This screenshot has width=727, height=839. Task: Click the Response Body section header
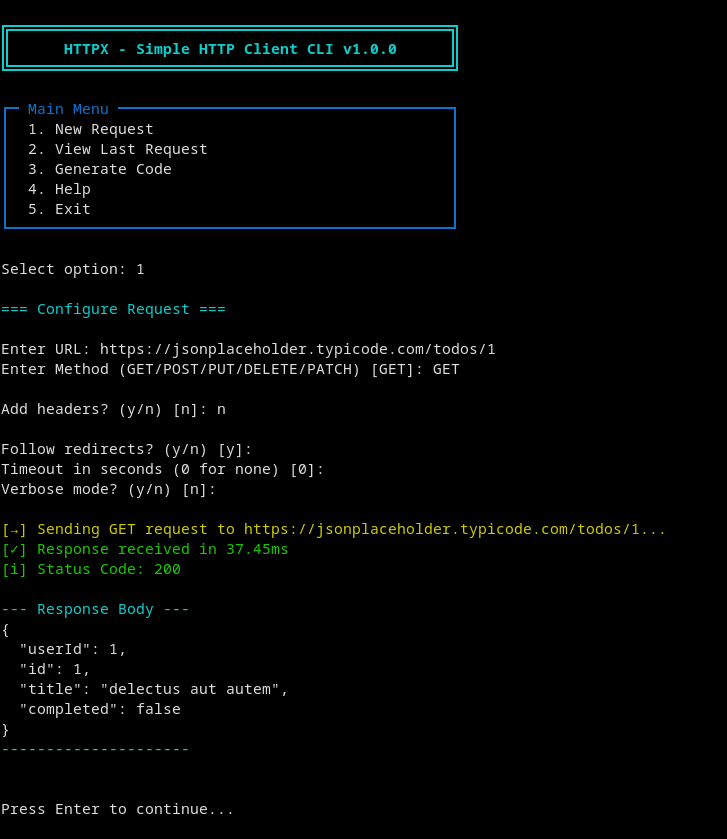pyautogui.click(x=95, y=609)
